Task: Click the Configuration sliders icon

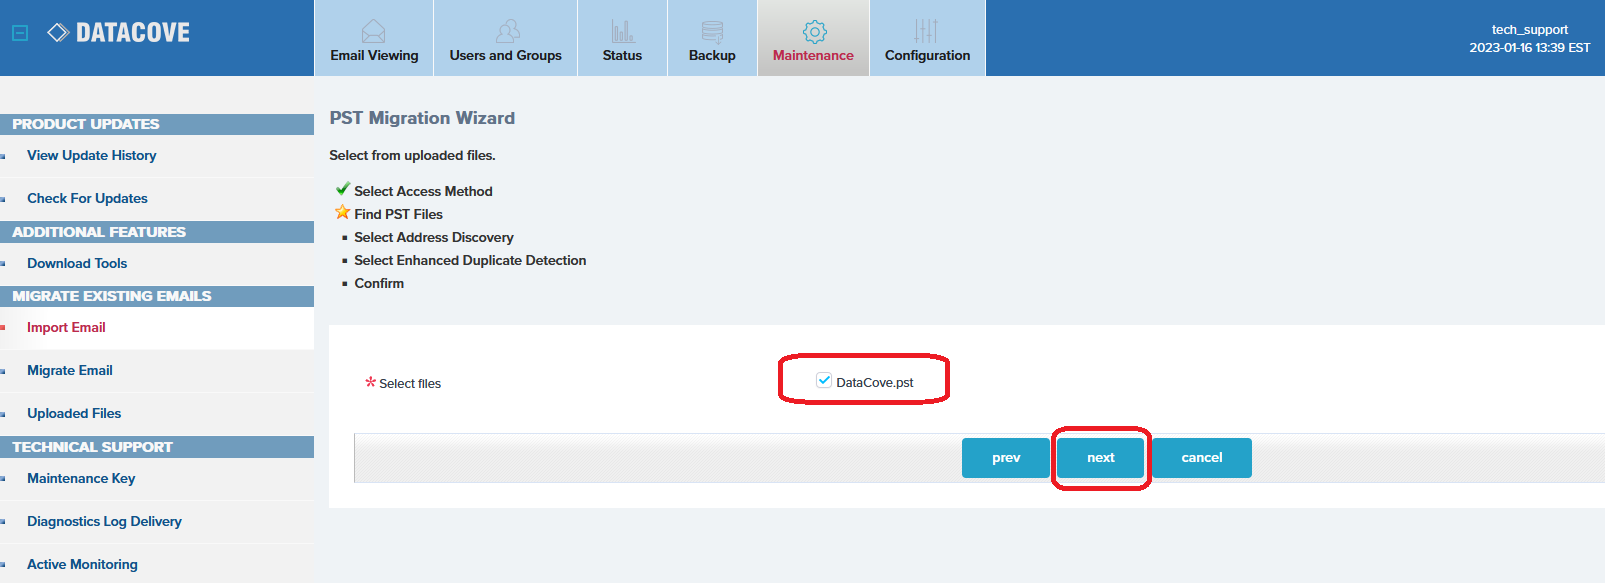Action: tap(926, 31)
